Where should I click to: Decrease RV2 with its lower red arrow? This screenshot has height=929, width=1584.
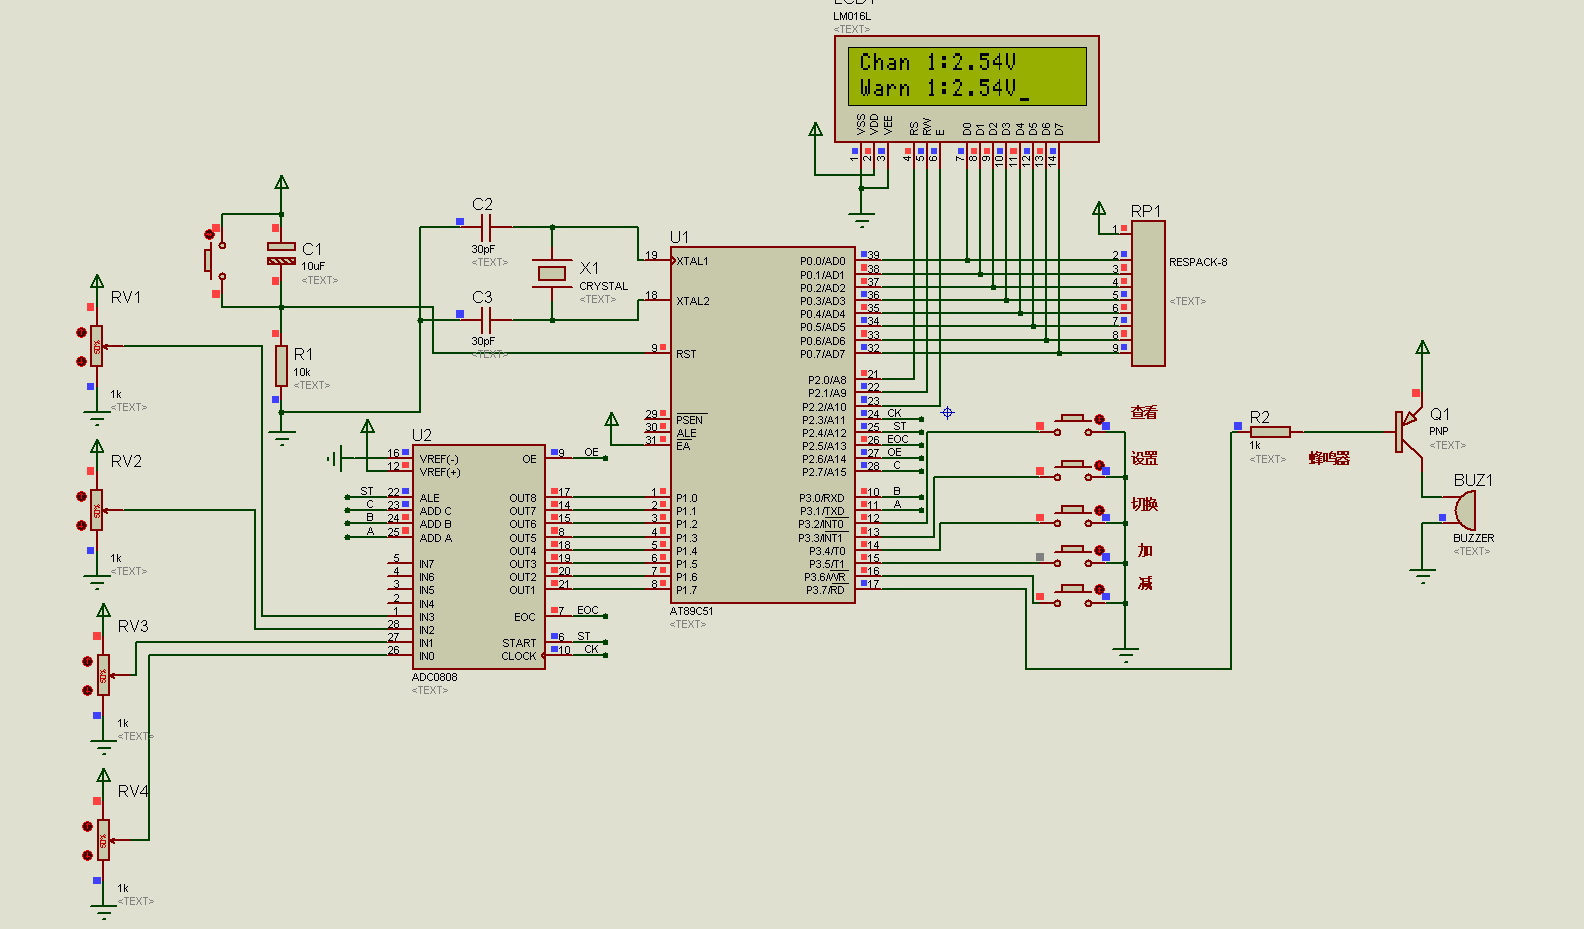tap(82, 525)
